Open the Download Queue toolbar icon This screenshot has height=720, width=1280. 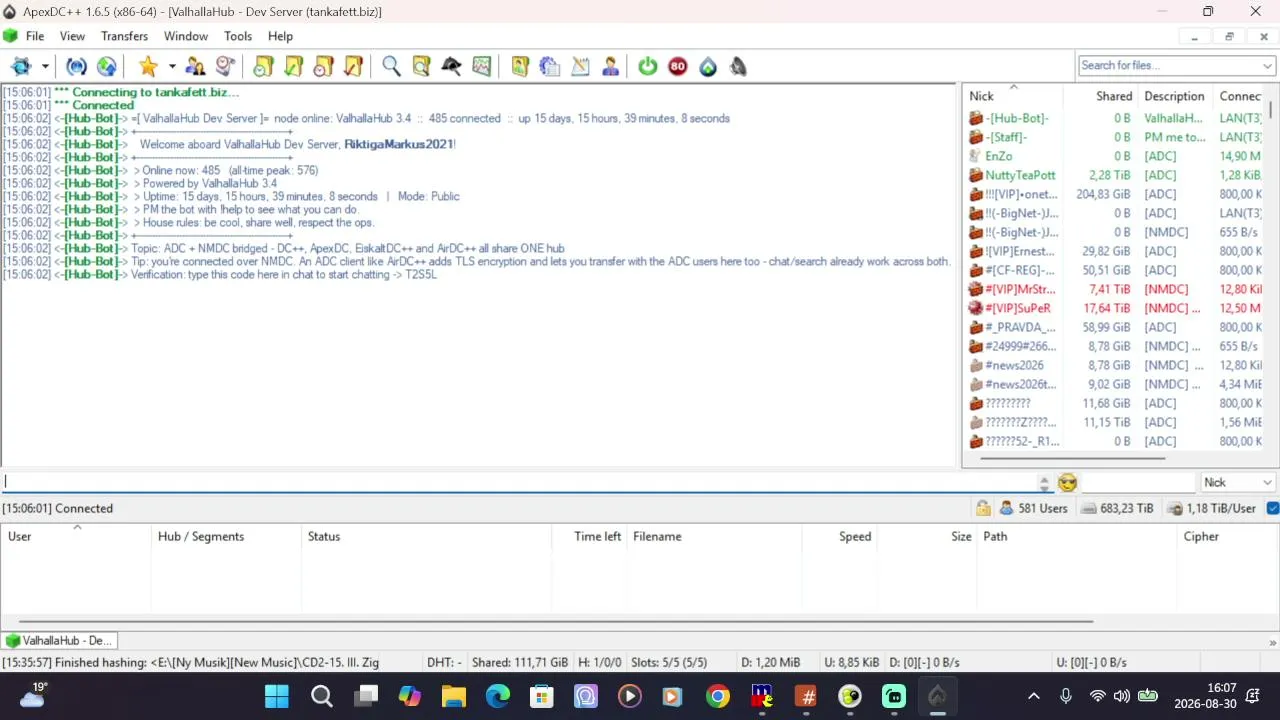263,67
